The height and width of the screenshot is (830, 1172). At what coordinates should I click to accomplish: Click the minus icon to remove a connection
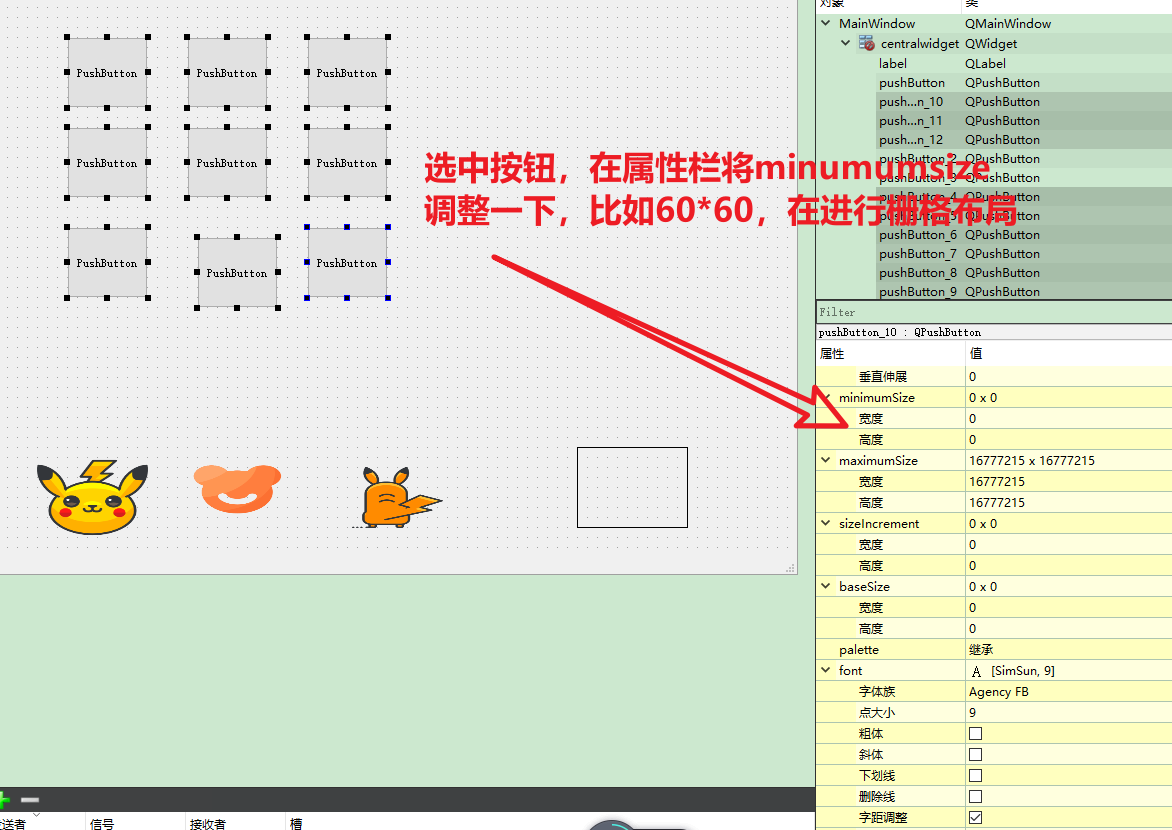pyautogui.click(x=31, y=800)
